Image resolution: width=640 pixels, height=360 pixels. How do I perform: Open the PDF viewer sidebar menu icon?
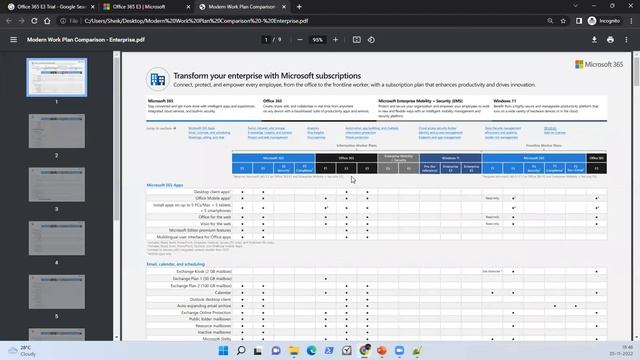pyautogui.click(x=13, y=40)
